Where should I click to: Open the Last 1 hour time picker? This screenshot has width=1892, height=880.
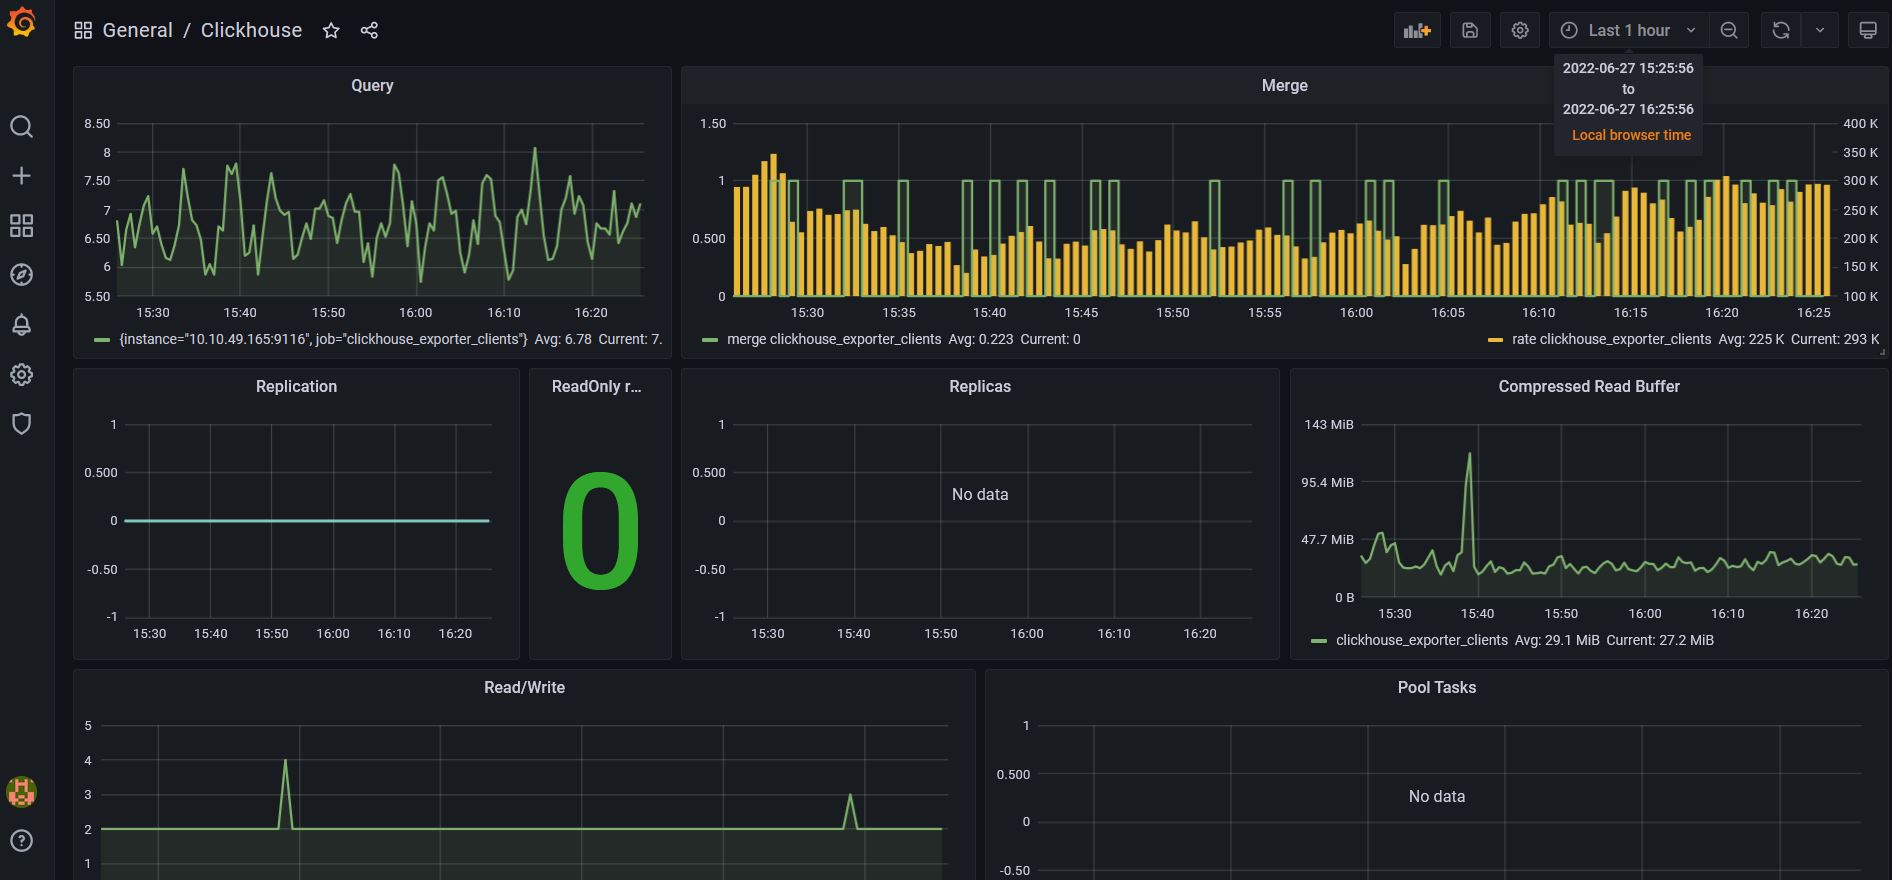coord(1629,31)
